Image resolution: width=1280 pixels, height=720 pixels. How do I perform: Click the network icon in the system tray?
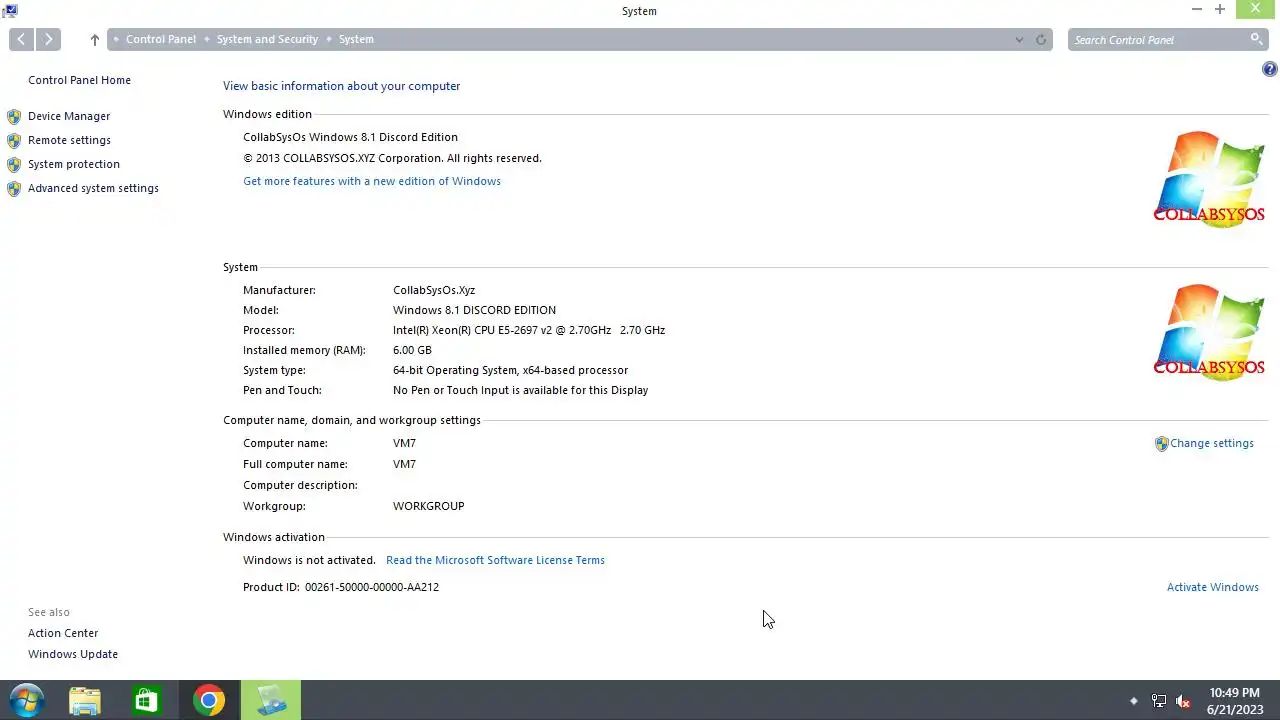coord(1159,701)
